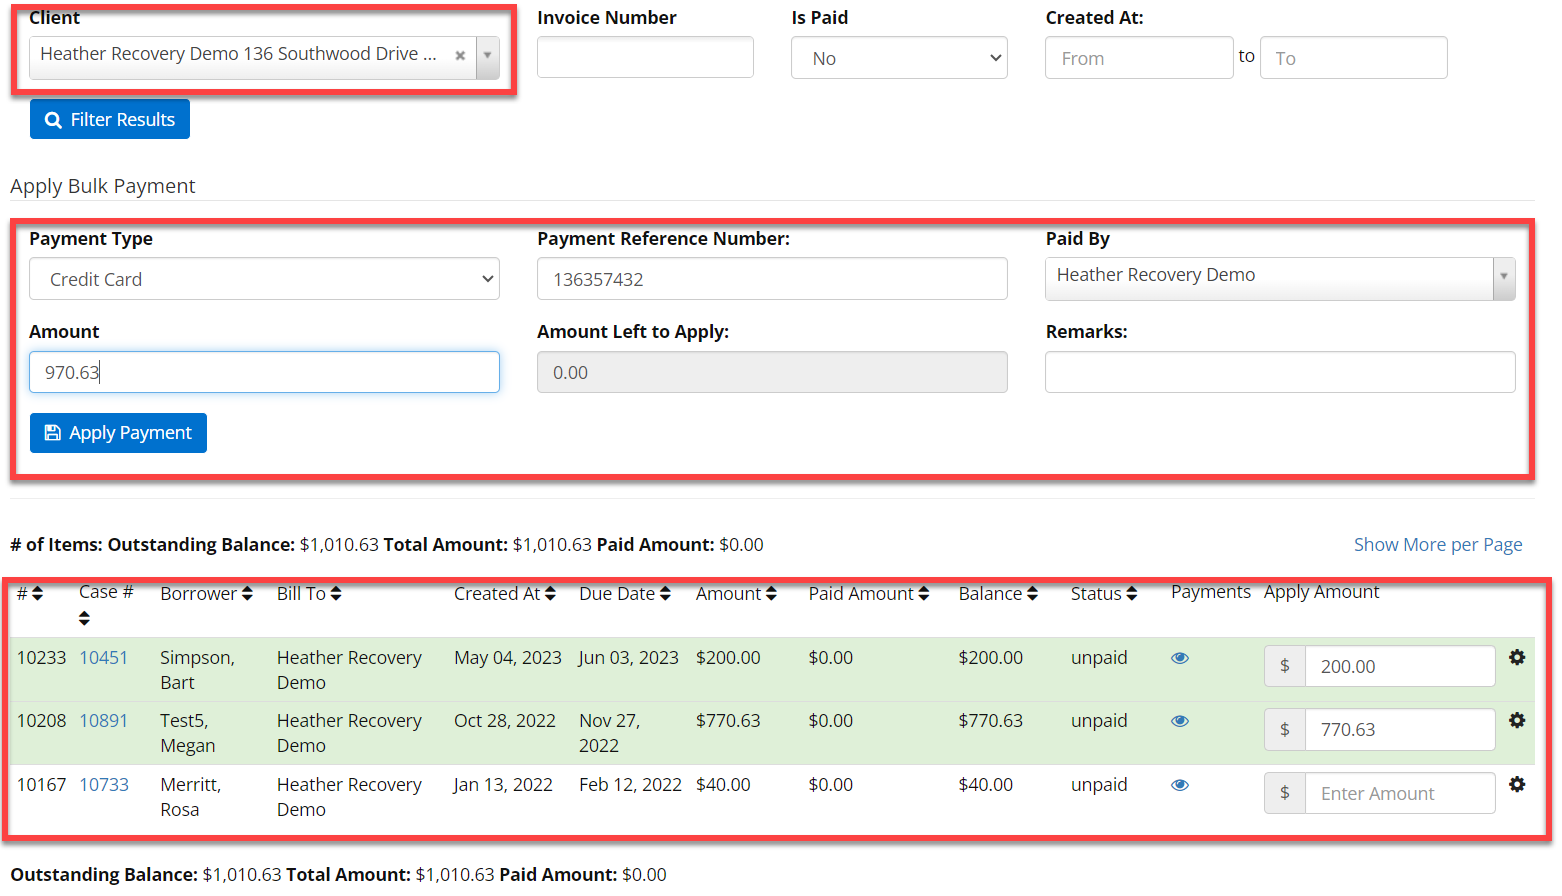Click Apply Amount field showing 770.63
1562x896 pixels.
coord(1400,729)
